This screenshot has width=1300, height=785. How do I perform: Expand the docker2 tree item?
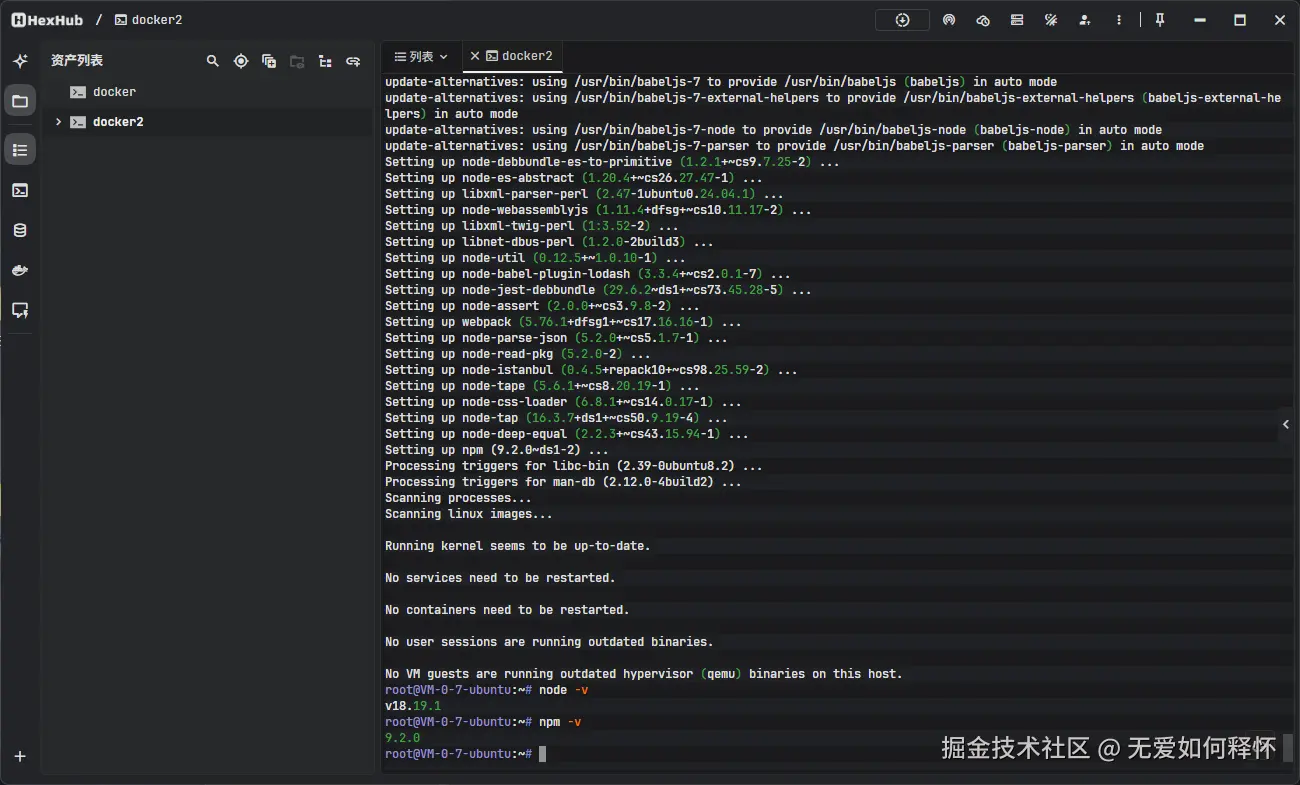pos(58,122)
